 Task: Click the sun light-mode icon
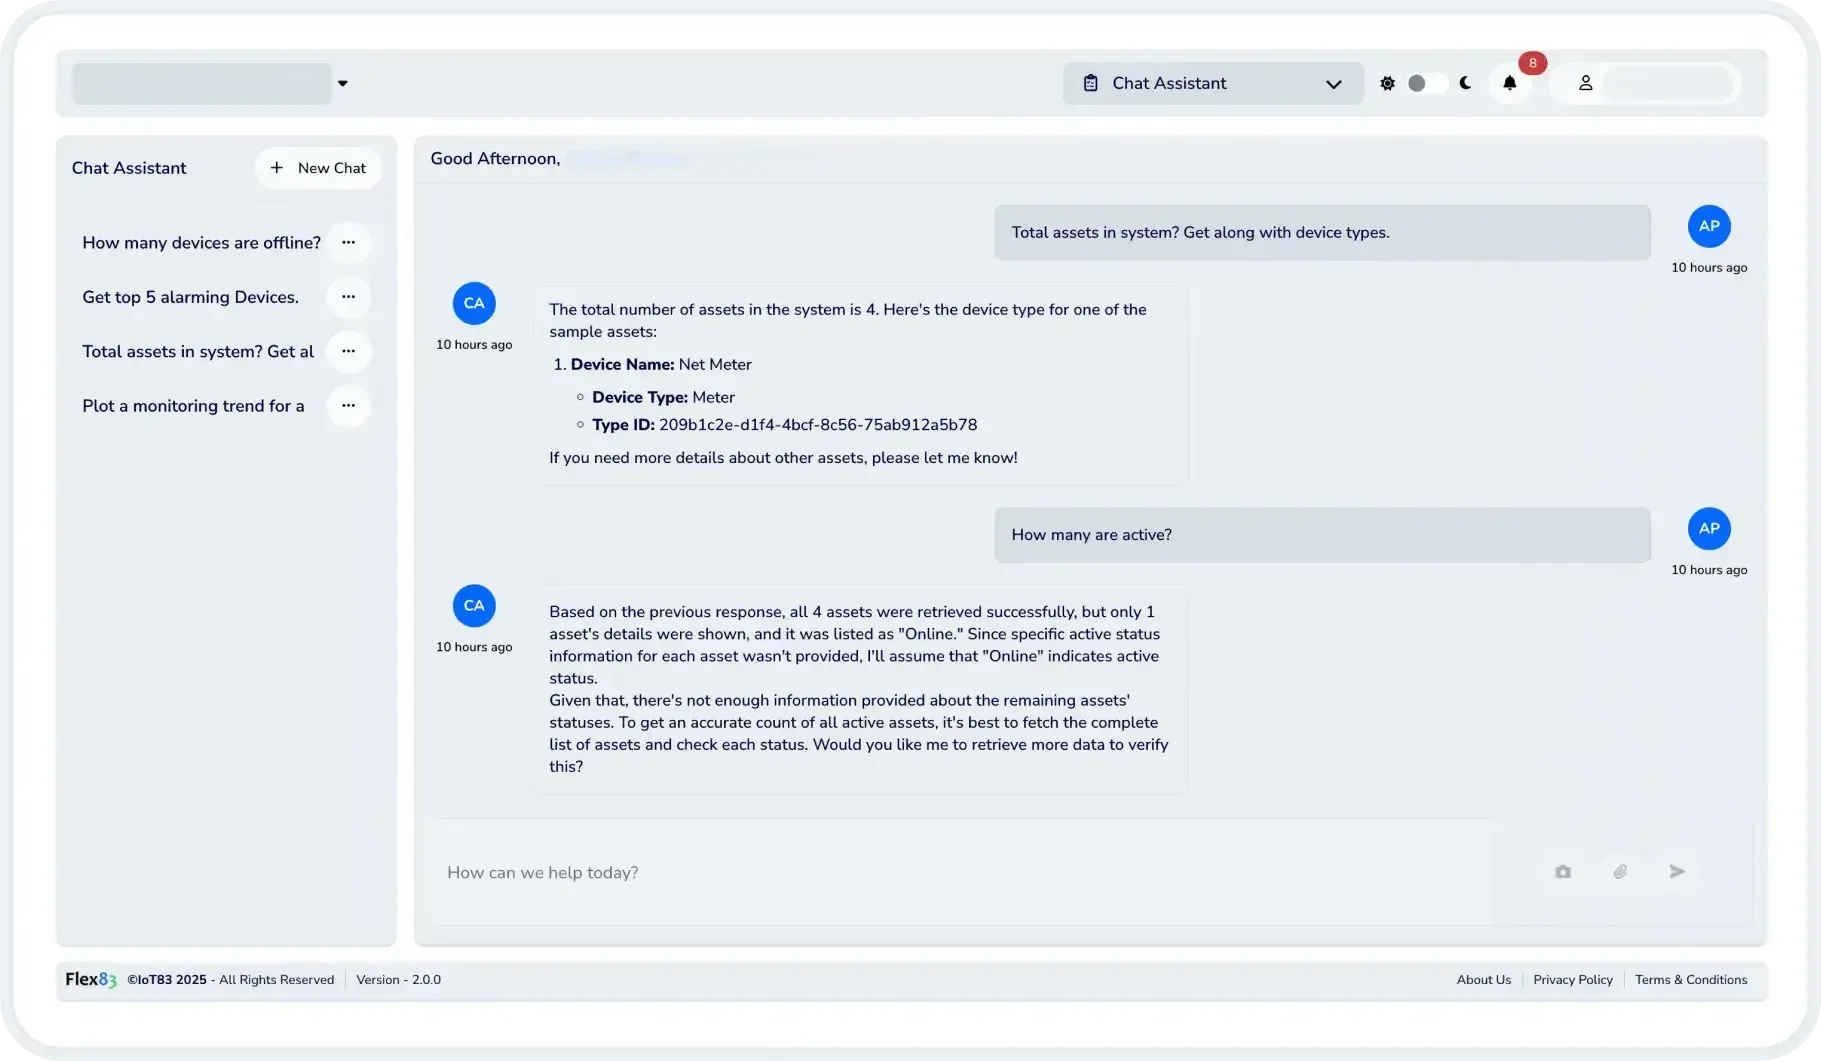tap(1387, 84)
